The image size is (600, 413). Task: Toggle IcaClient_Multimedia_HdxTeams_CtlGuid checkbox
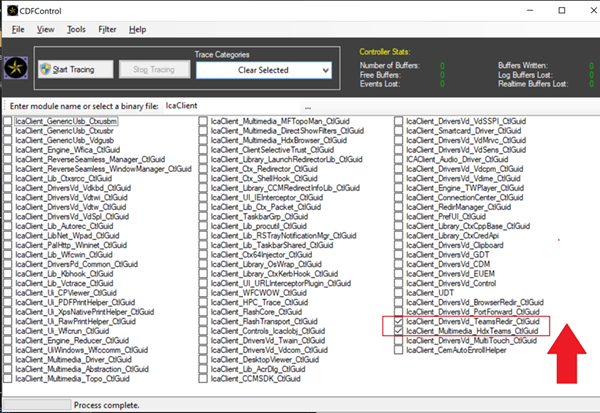[x=399, y=330]
